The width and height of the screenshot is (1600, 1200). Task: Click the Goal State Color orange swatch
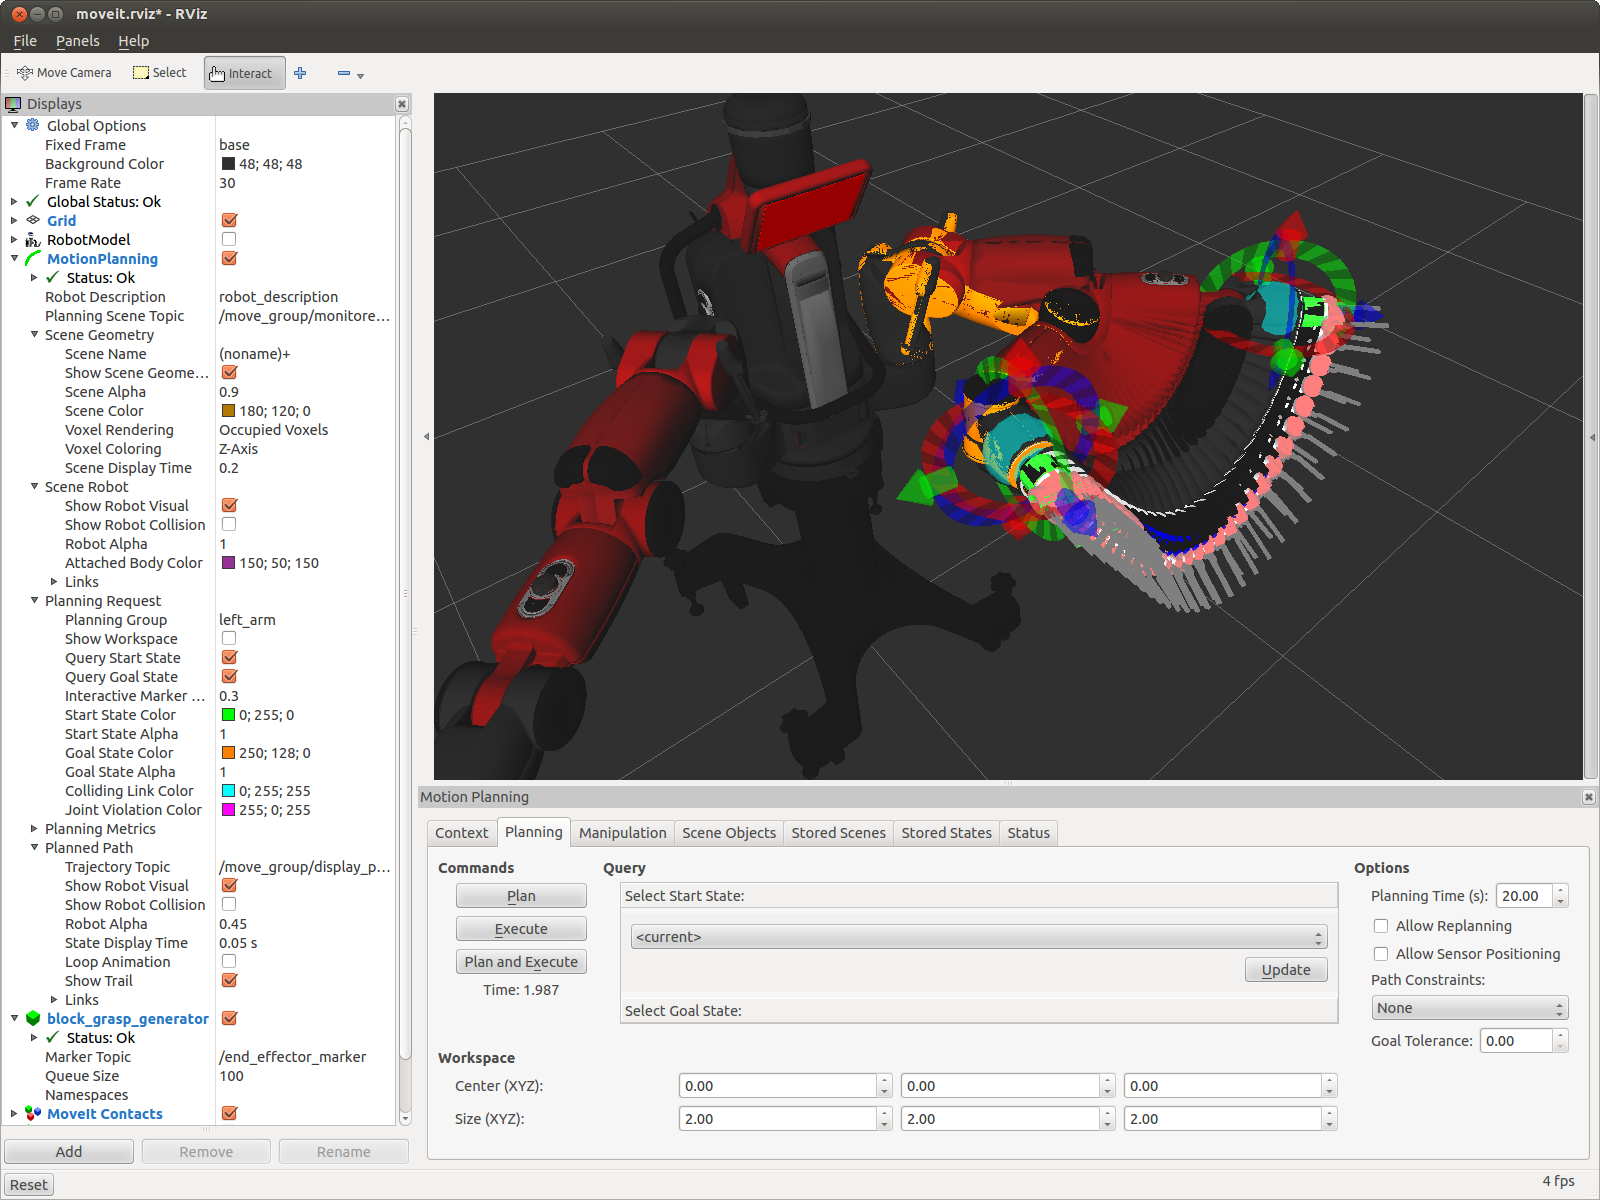tap(228, 753)
